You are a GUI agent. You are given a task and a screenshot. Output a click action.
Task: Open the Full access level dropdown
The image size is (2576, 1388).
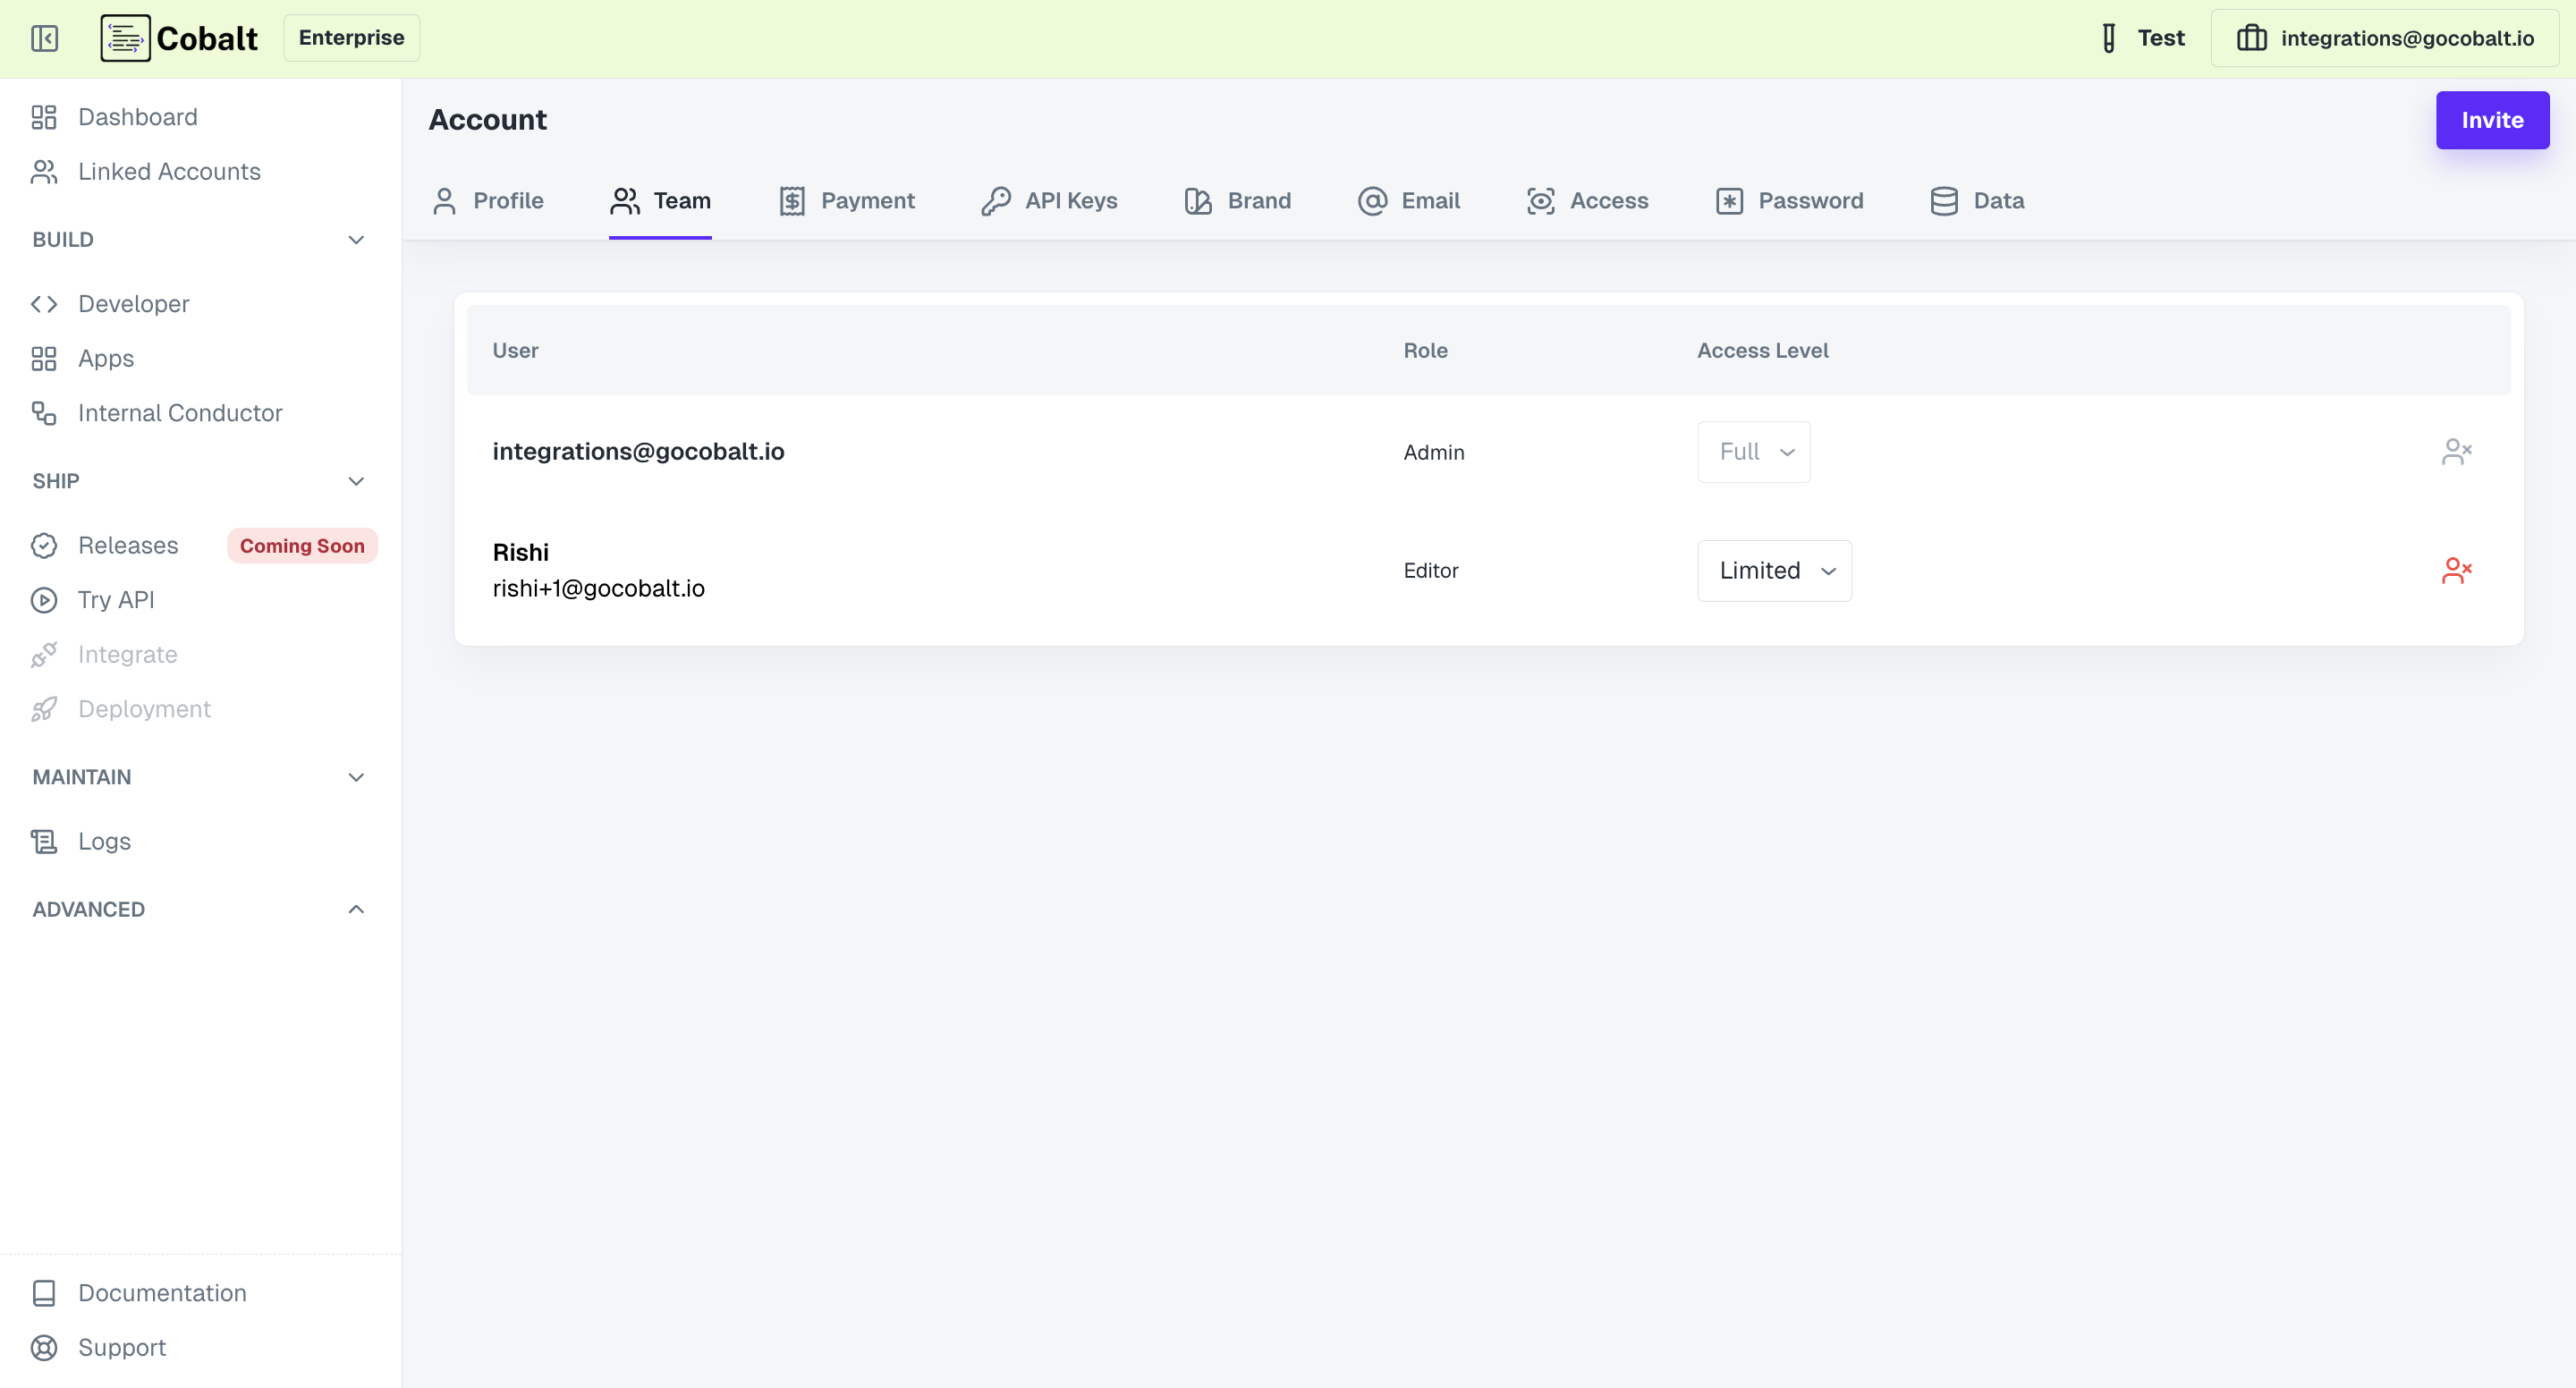pyautogui.click(x=1753, y=451)
